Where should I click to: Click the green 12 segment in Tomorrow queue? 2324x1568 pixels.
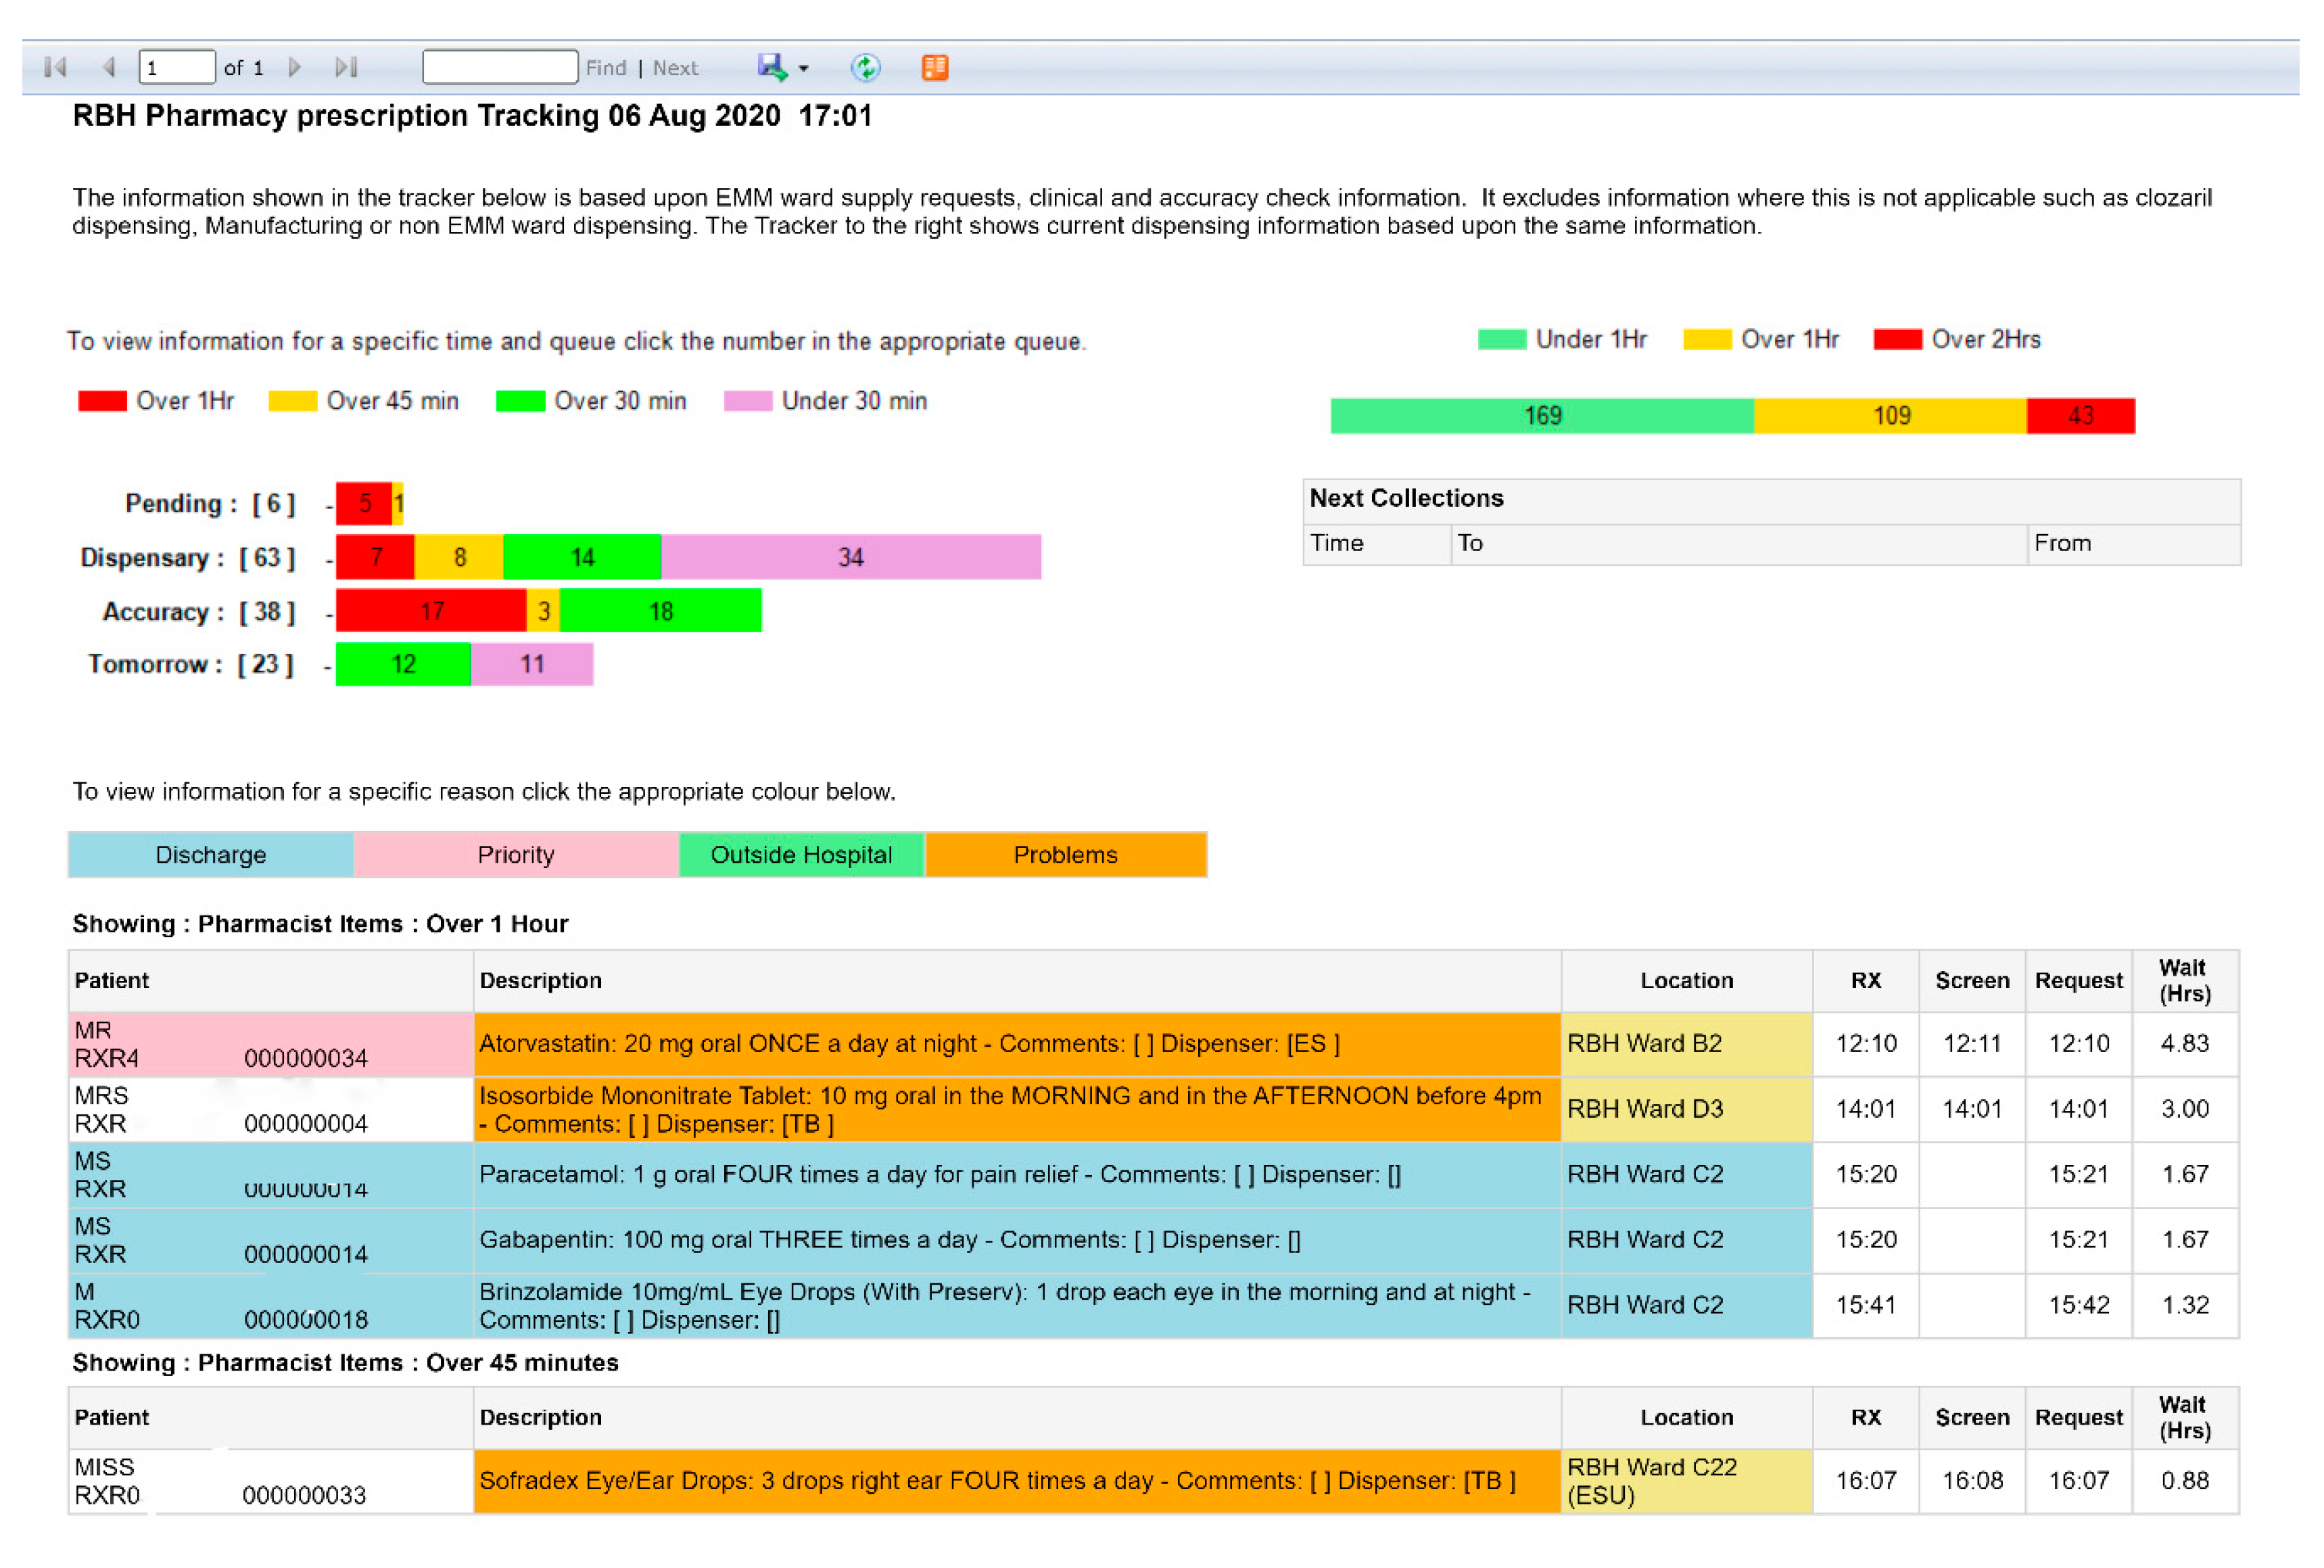(x=403, y=664)
